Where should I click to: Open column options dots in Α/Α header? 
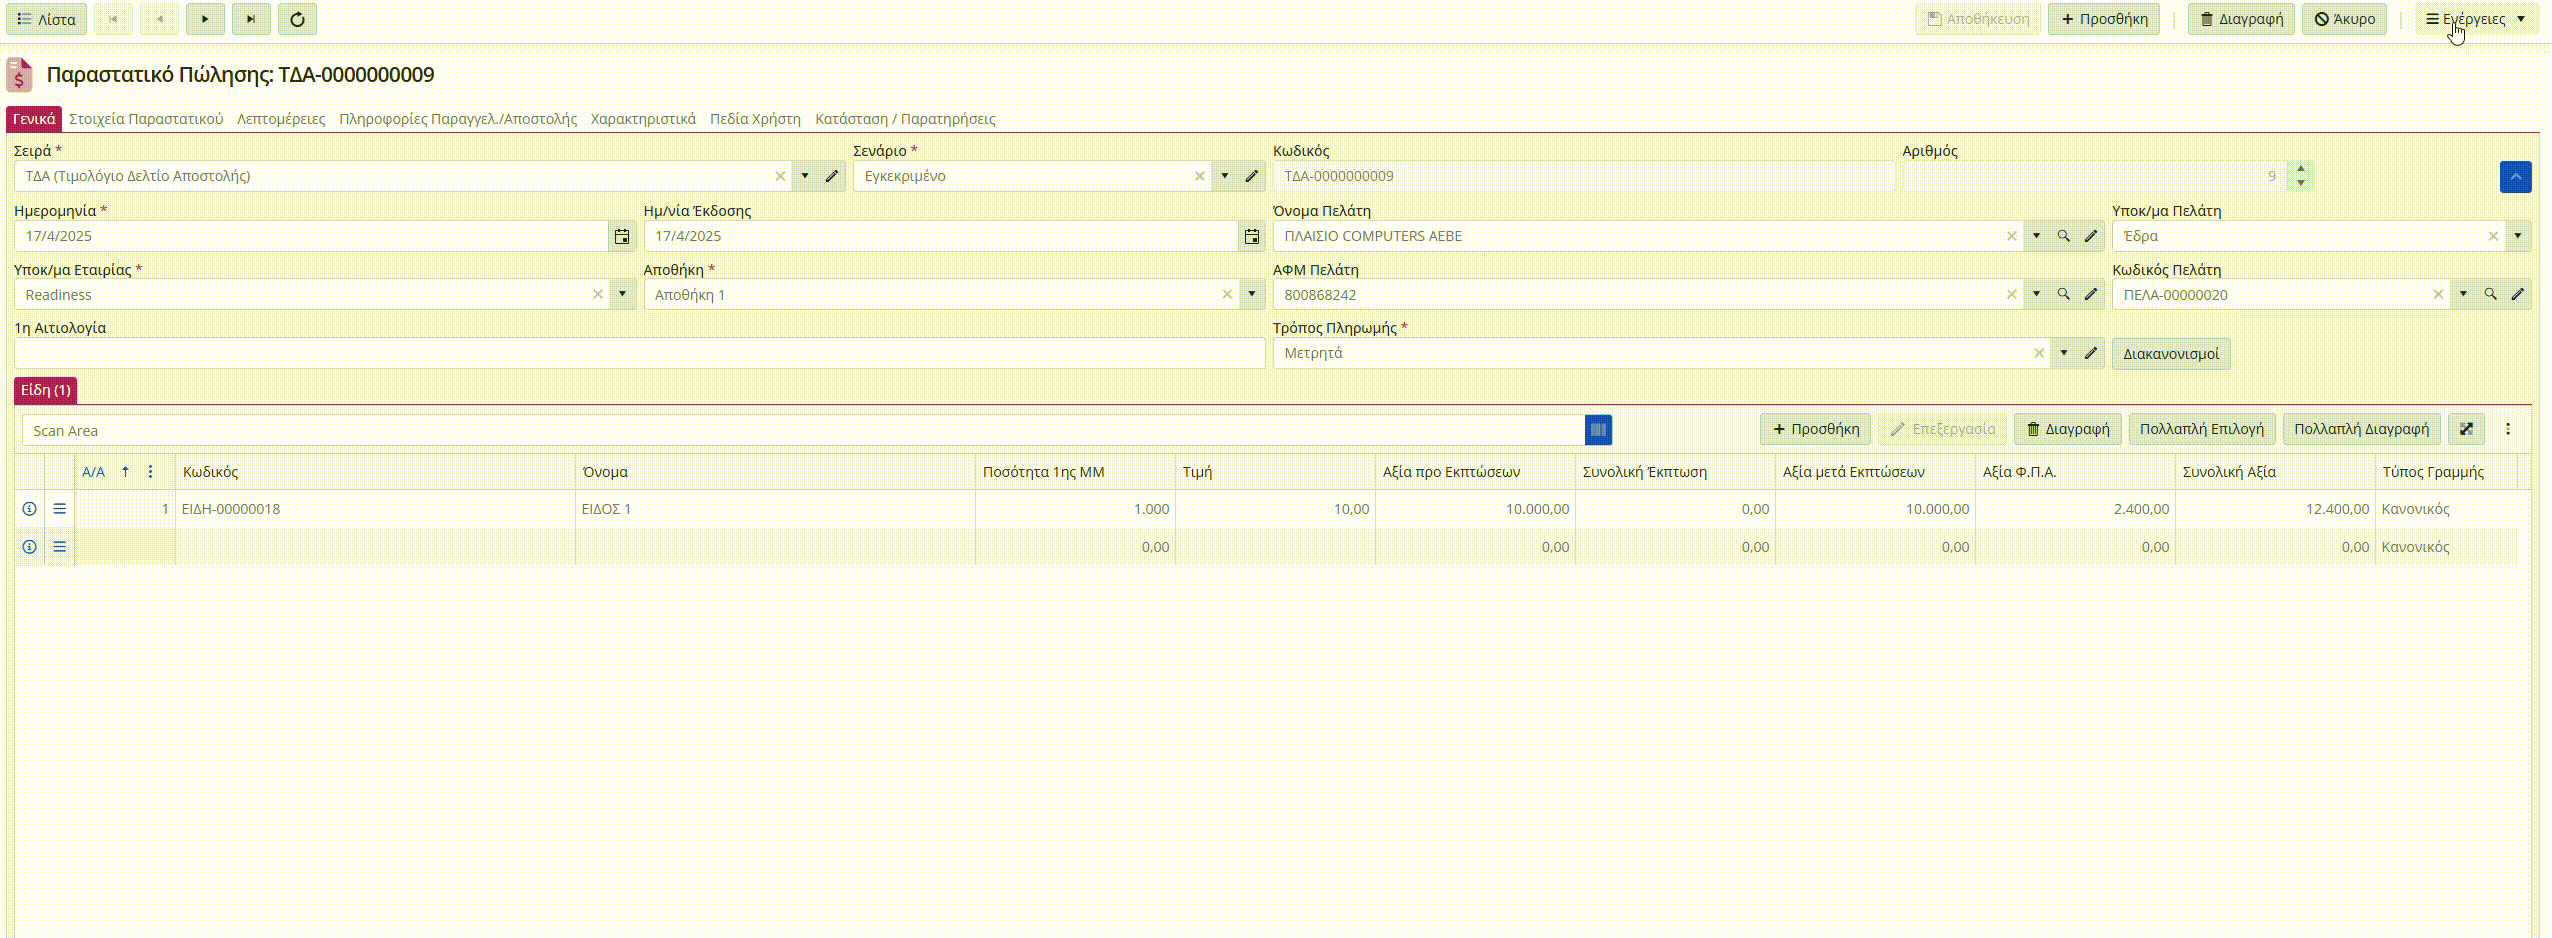[150, 472]
